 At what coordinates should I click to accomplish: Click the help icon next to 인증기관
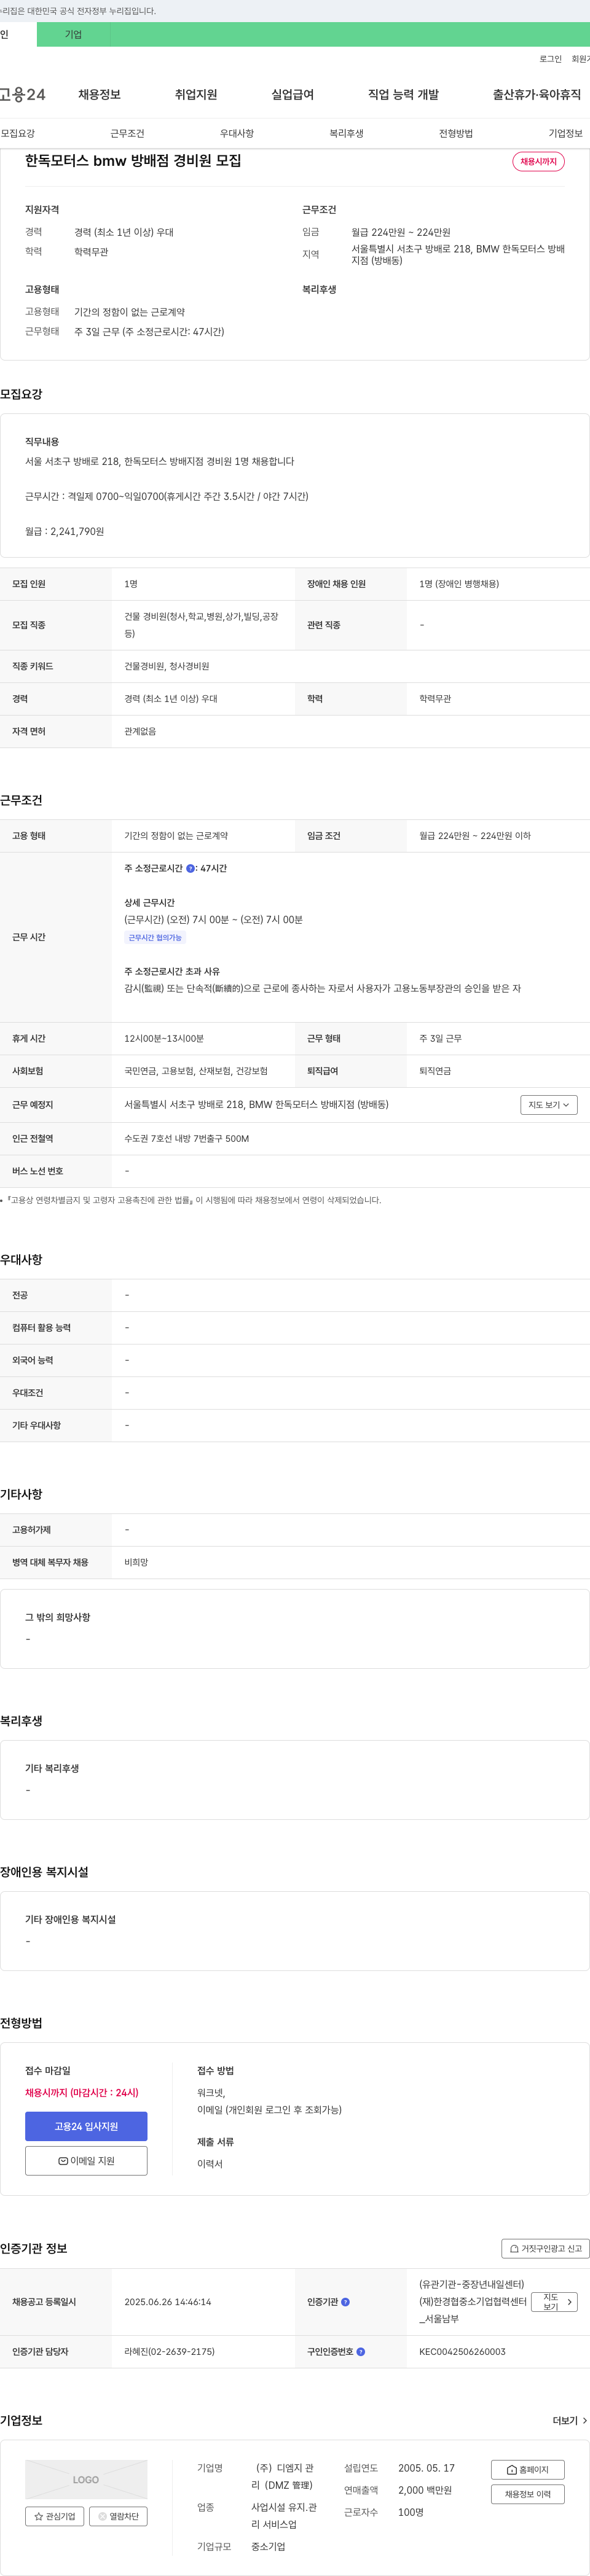(x=345, y=2302)
